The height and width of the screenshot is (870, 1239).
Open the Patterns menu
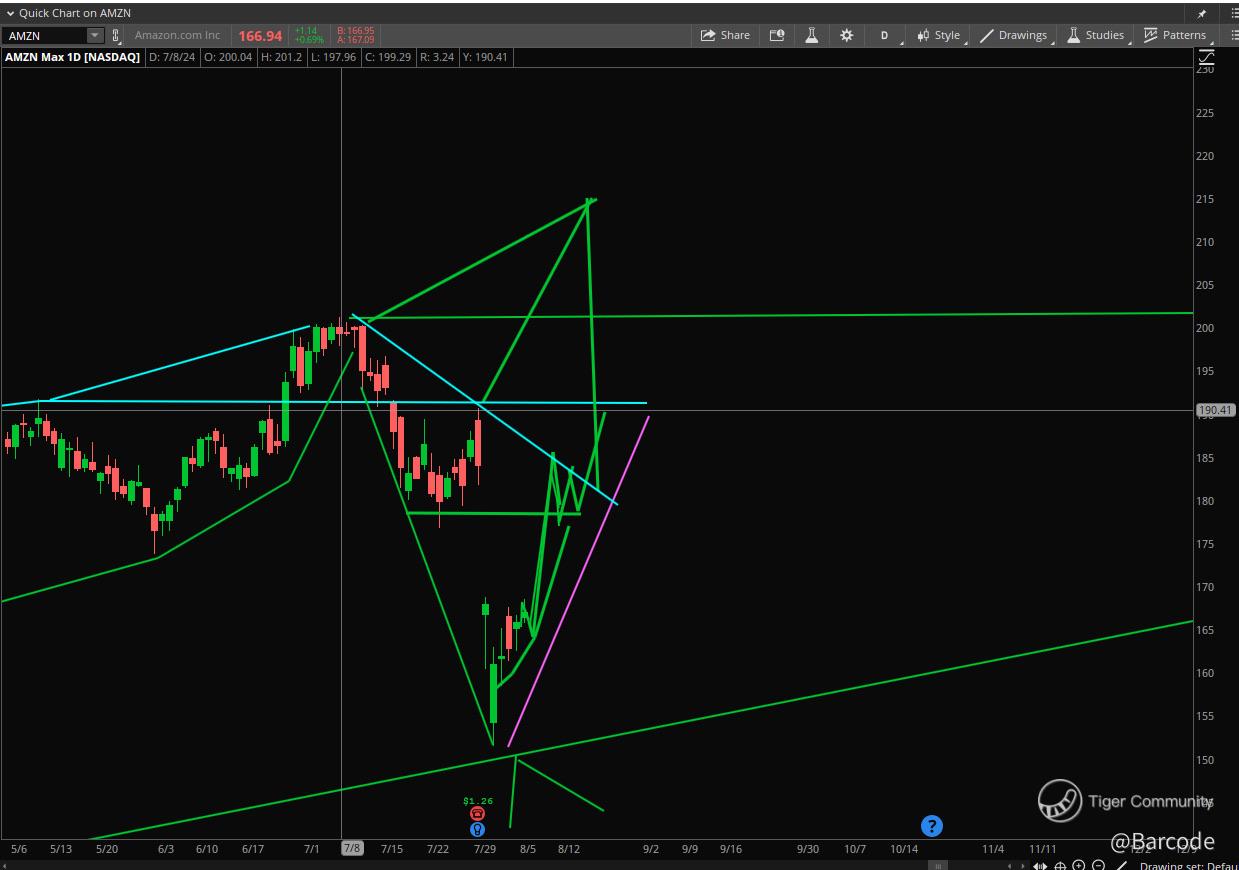pyautogui.click(x=1176, y=35)
